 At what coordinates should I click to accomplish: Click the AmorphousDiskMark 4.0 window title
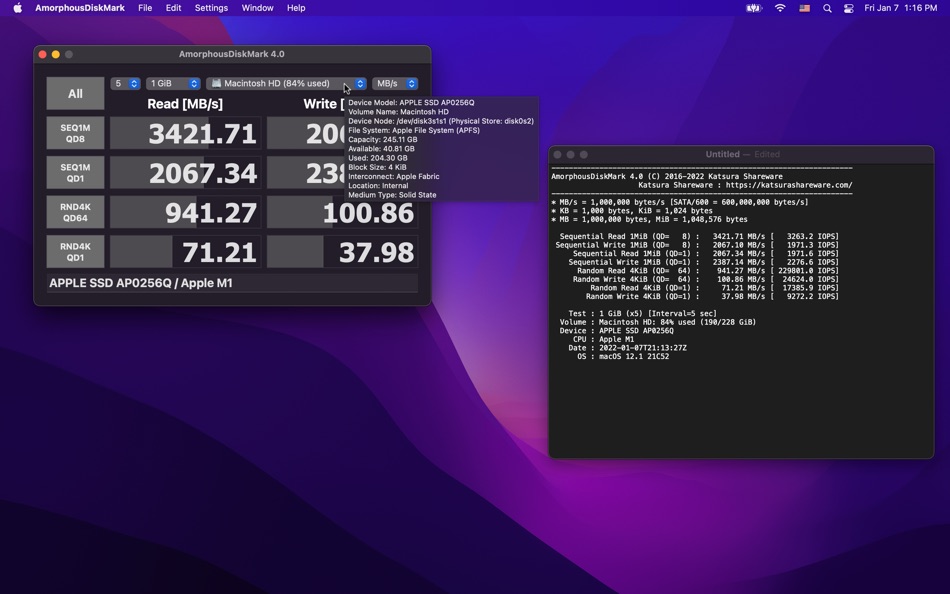pyautogui.click(x=231, y=54)
